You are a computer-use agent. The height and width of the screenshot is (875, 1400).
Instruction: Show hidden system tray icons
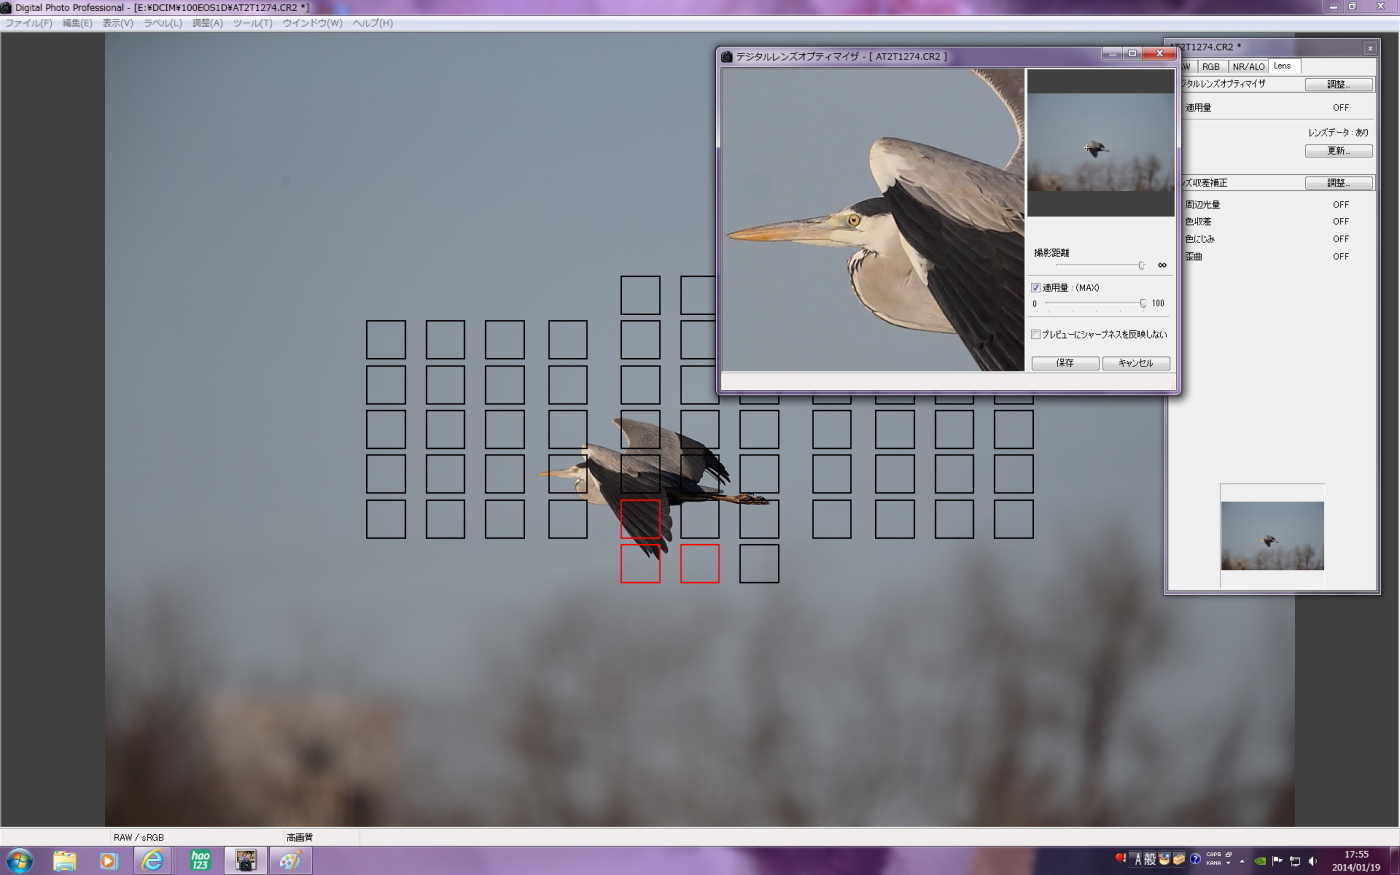(1243, 860)
